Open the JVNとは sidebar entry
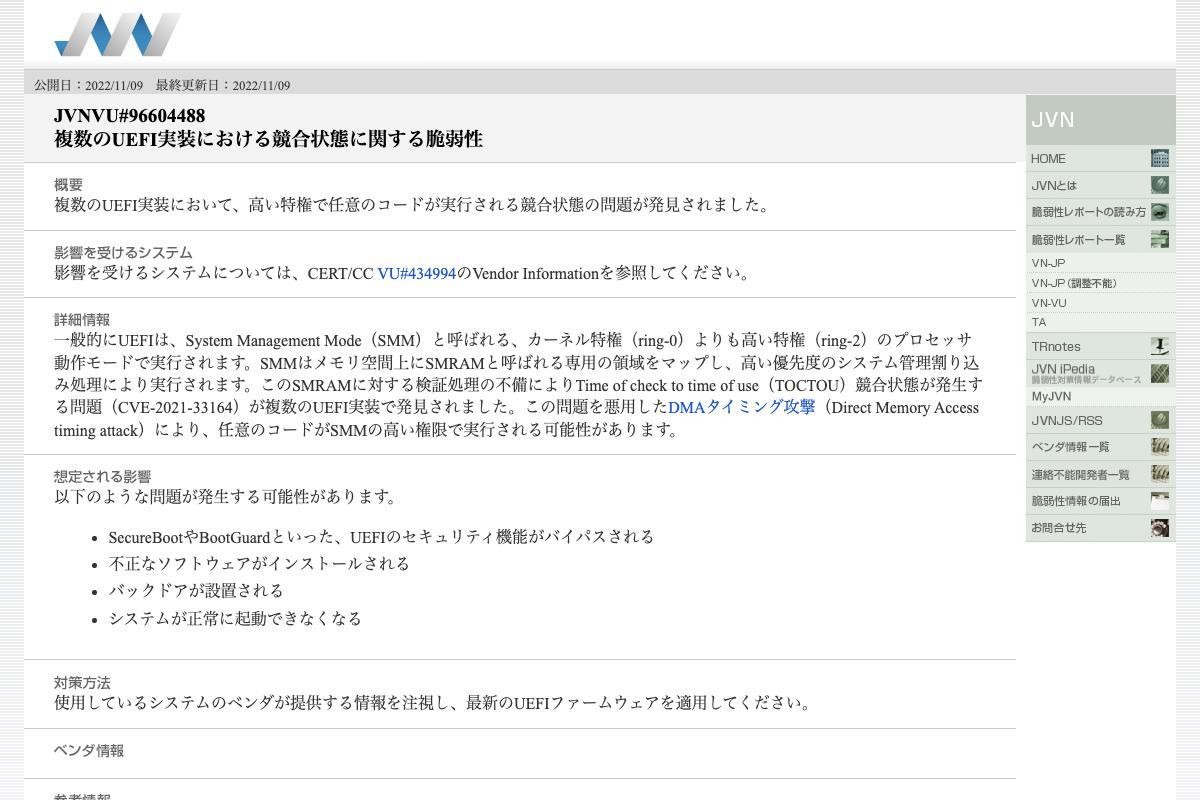The image size is (1200, 800). coord(1100,185)
